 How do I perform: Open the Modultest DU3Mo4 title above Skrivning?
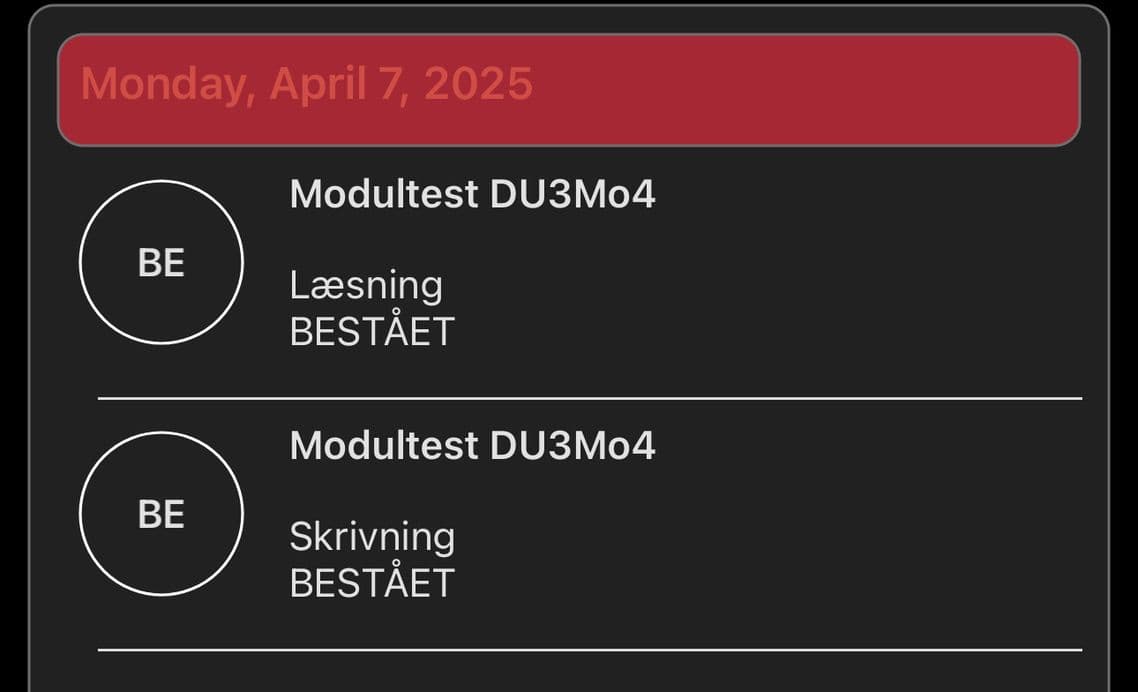472,445
